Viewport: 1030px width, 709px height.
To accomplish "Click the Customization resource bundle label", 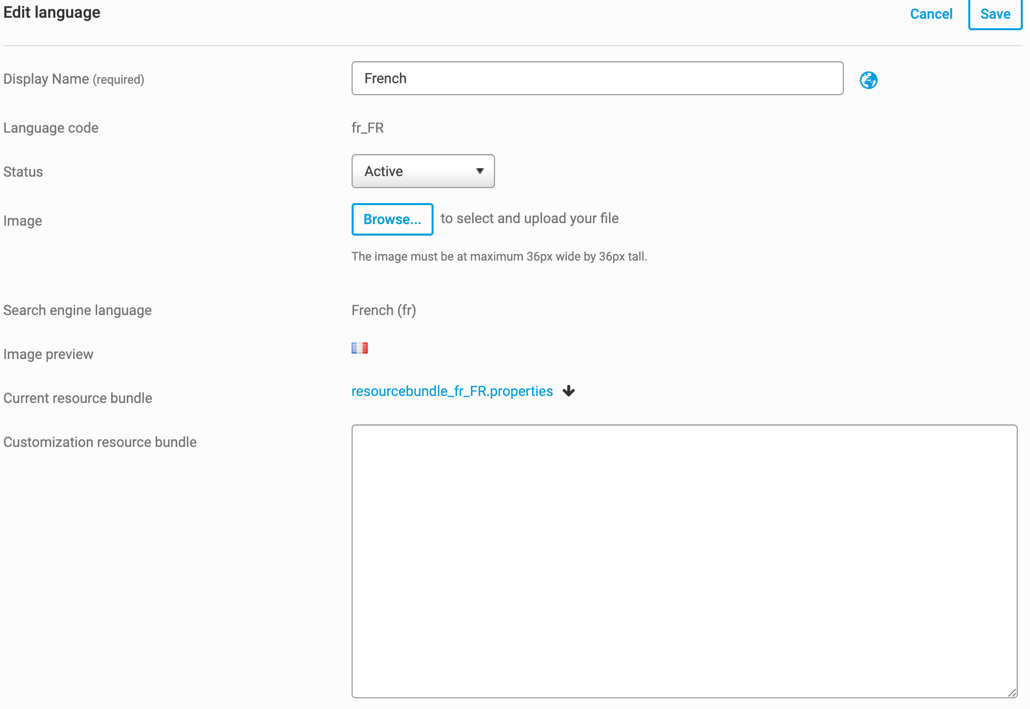I will 100,442.
